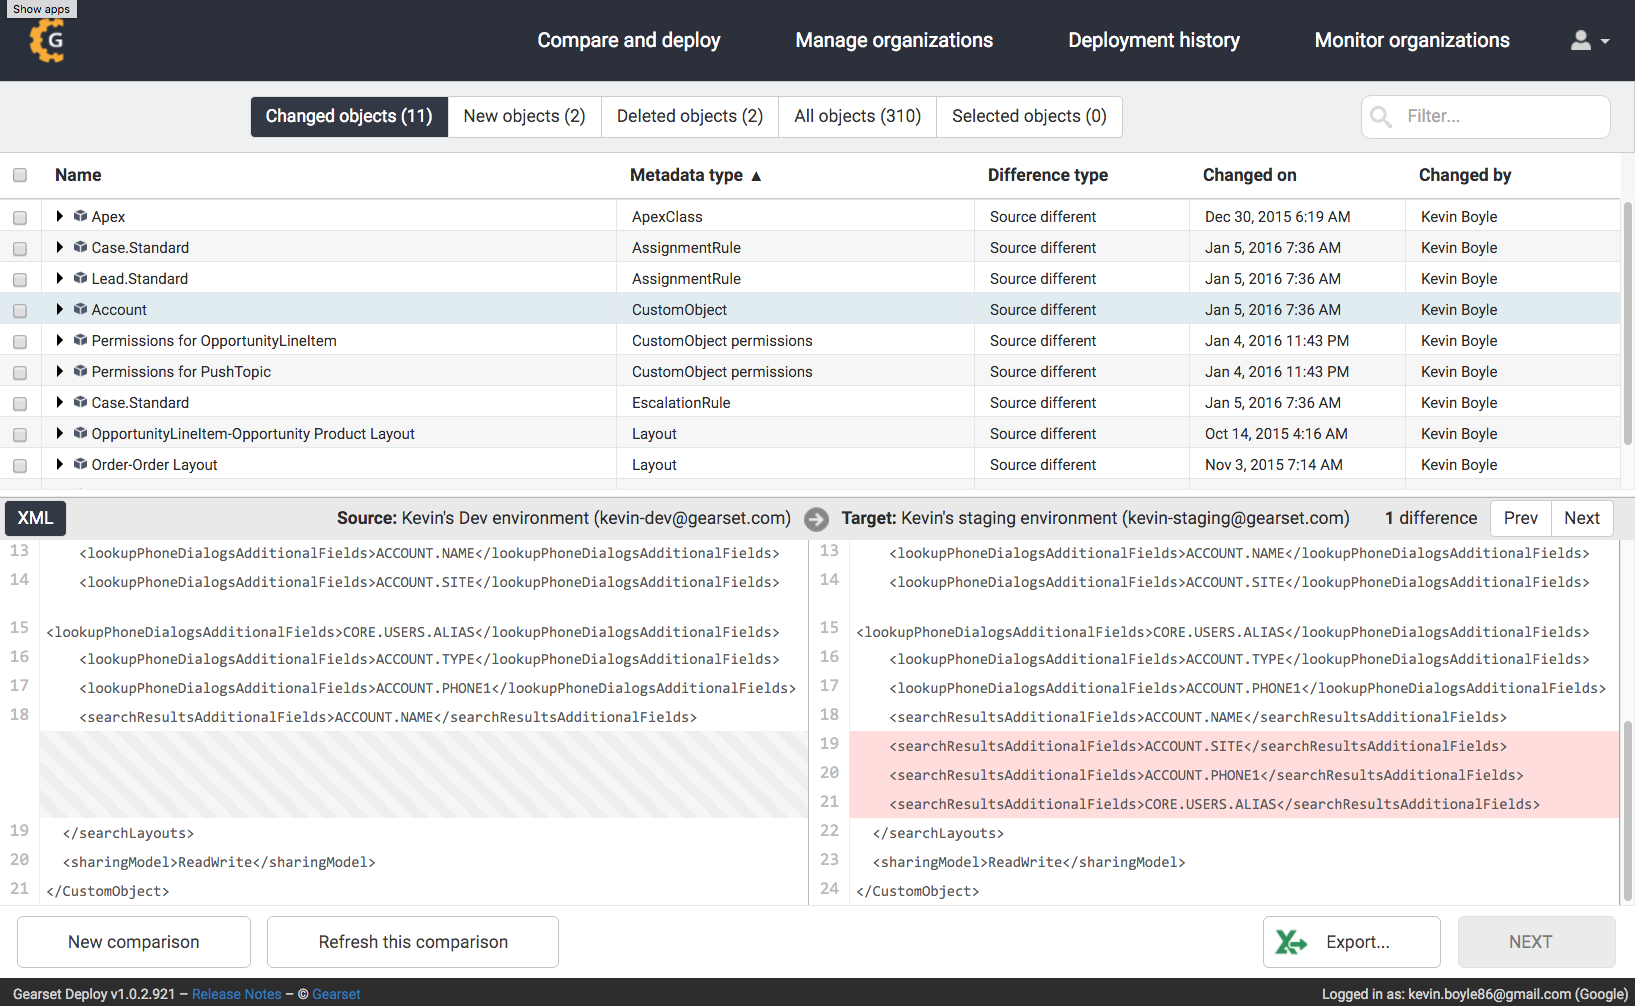
Task: Go to Prev difference
Action: (1521, 518)
